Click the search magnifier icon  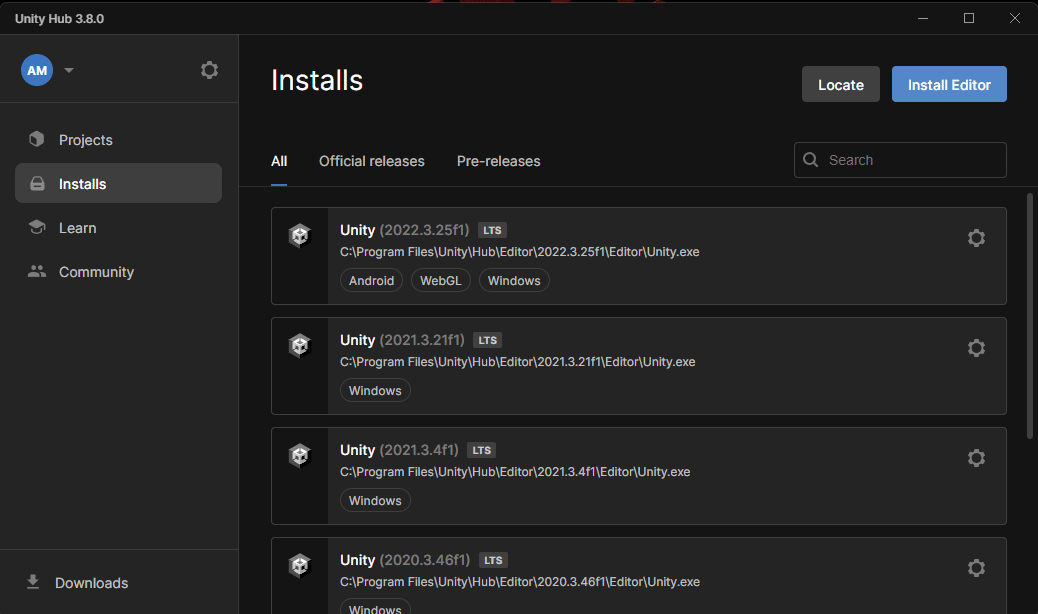(810, 159)
